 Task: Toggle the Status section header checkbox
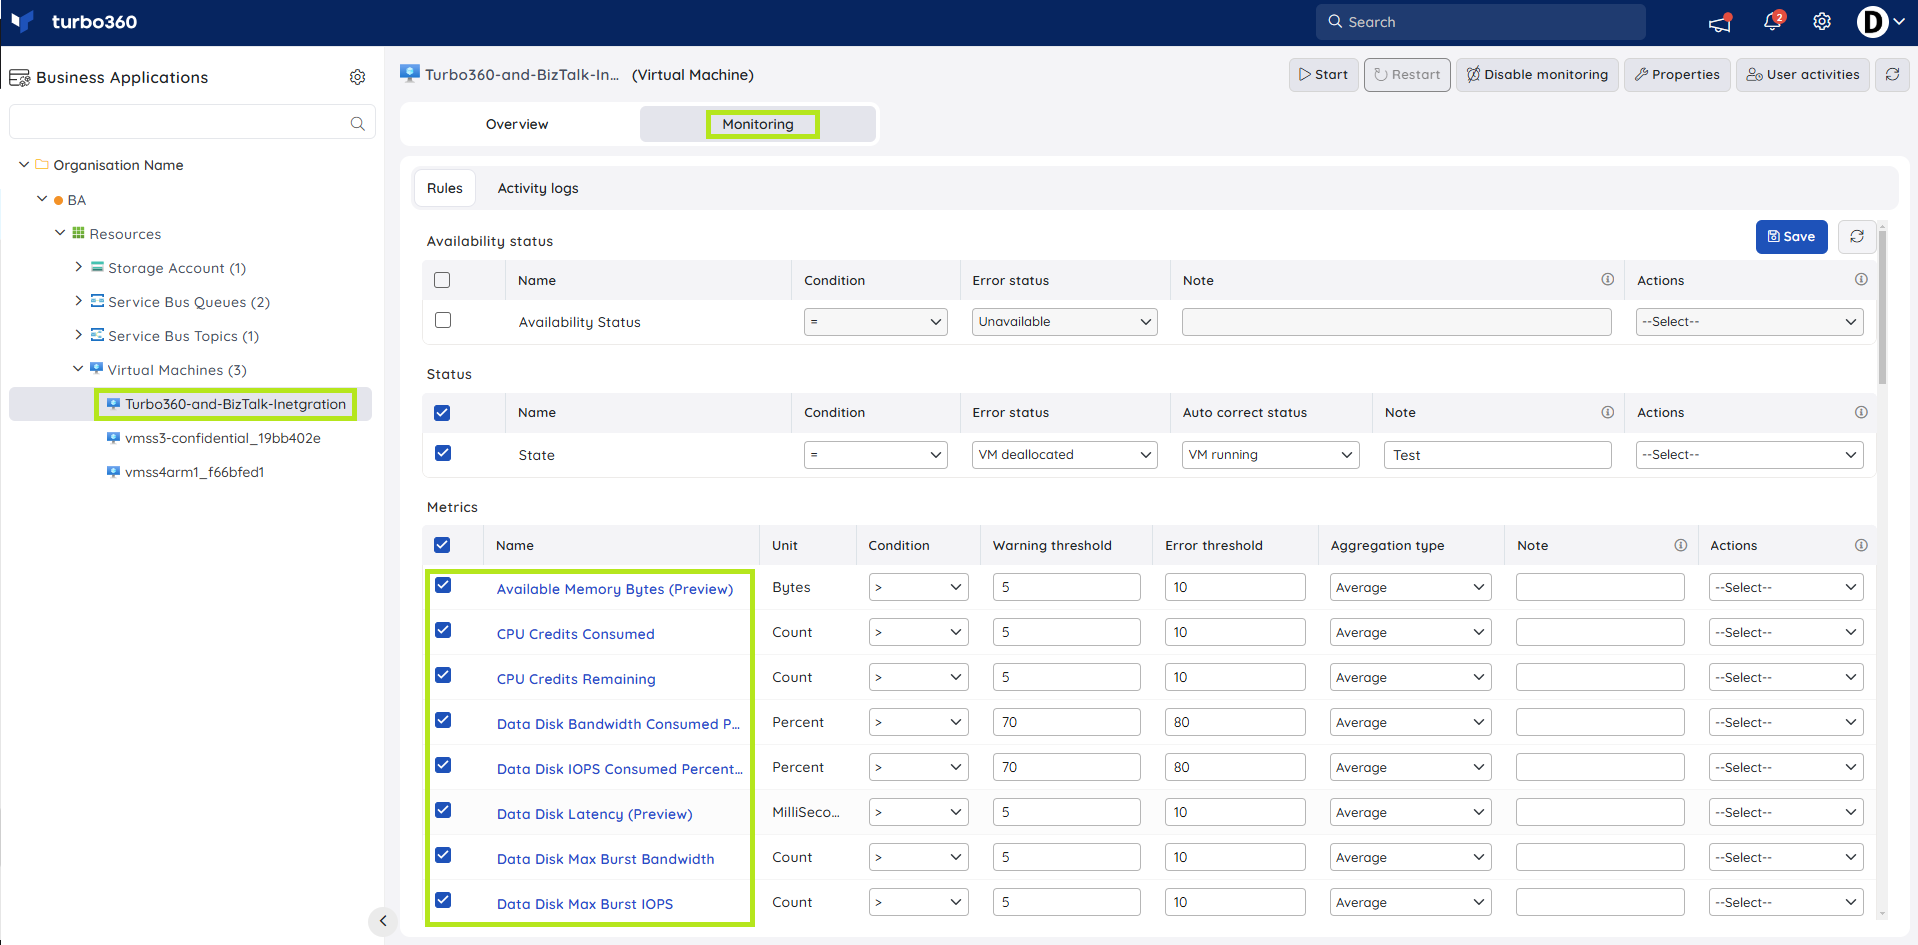tap(442, 413)
